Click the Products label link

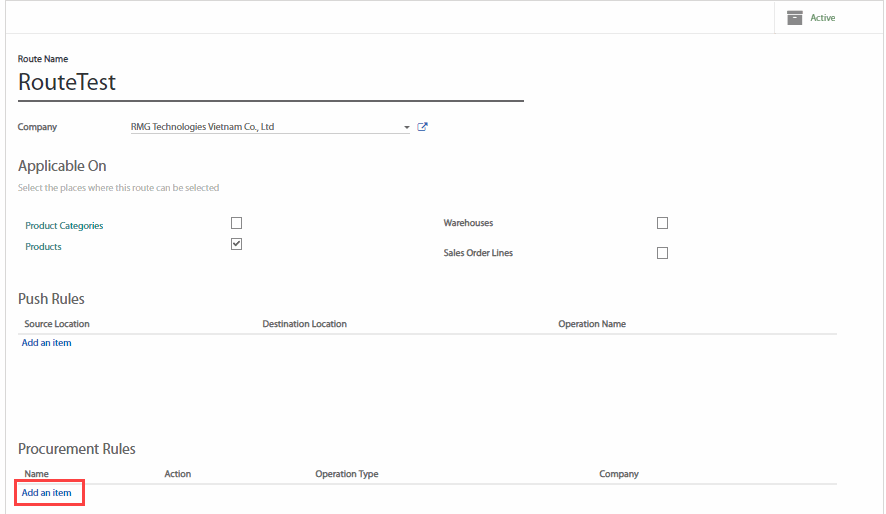(43, 247)
